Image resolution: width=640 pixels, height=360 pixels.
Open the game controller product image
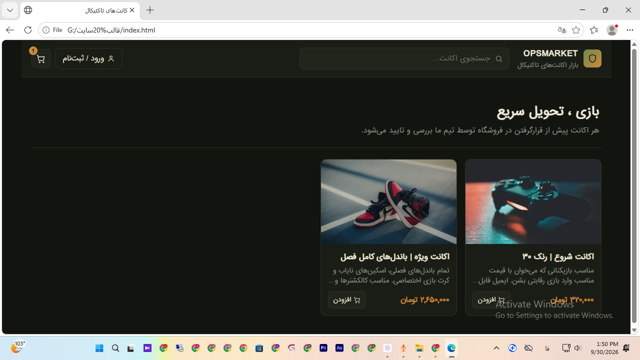pos(533,202)
